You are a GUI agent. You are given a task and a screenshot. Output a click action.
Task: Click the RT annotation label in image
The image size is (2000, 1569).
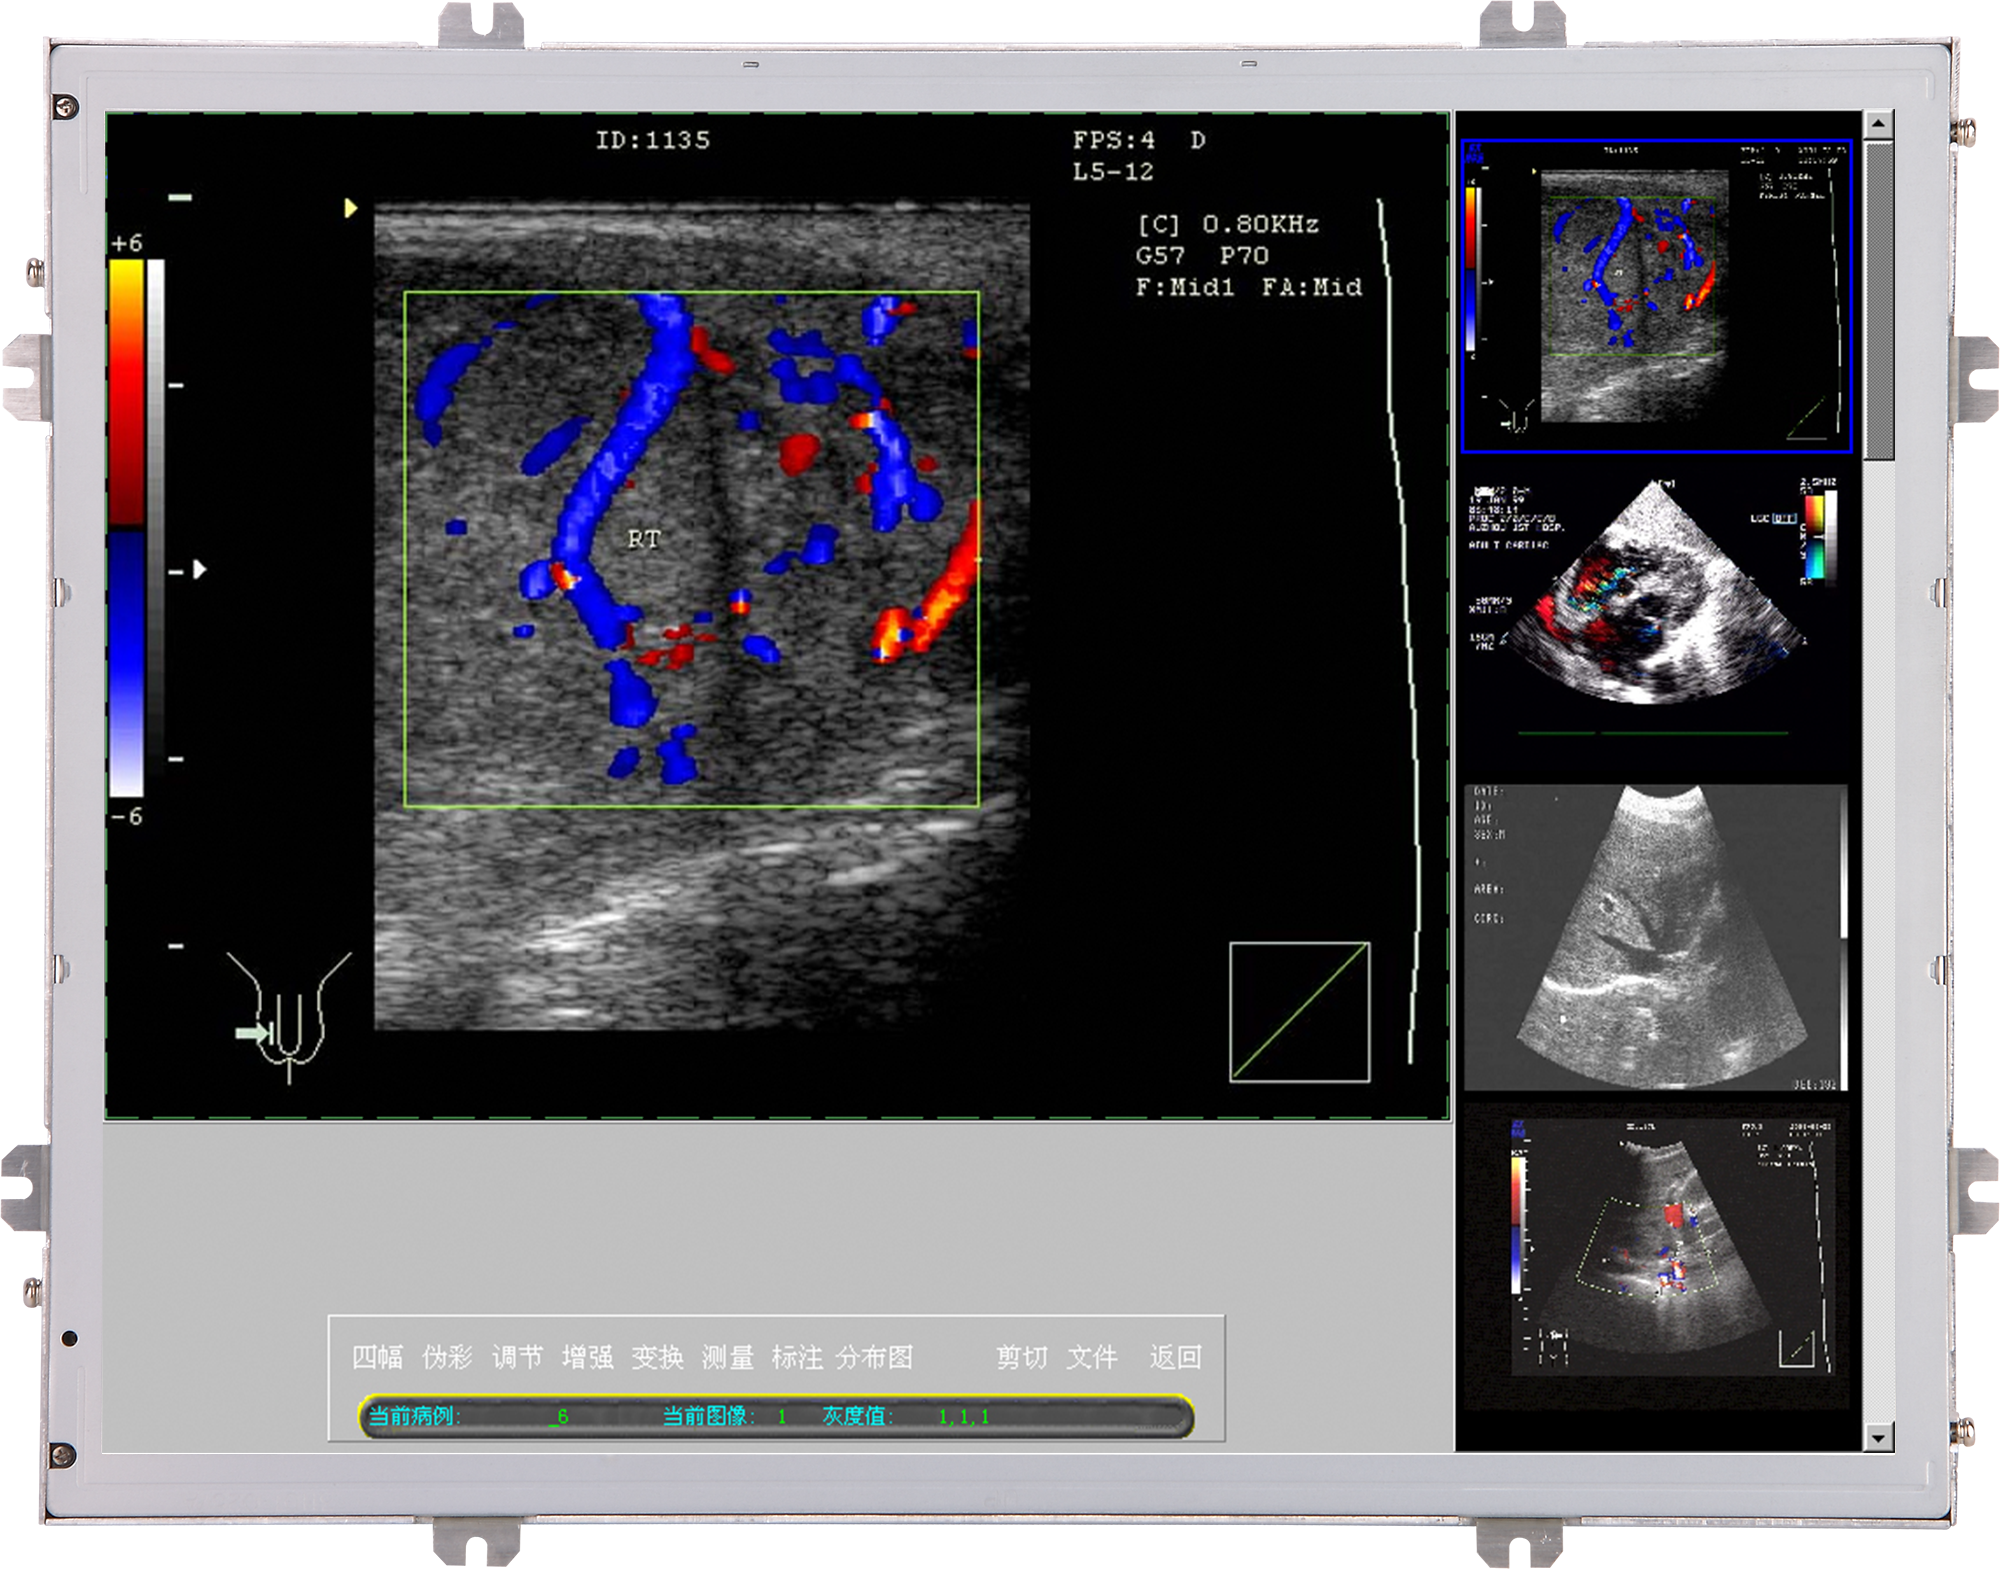(643, 540)
